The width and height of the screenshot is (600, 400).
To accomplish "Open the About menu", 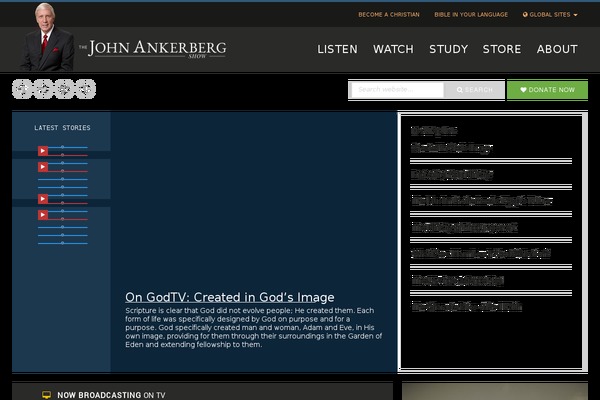I will point(557,49).
